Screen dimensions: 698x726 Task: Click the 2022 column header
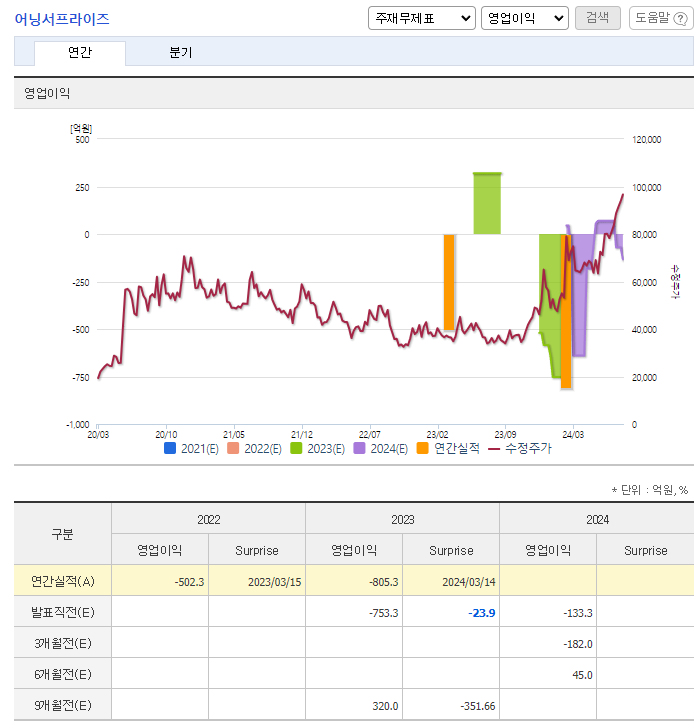point(208,519)
